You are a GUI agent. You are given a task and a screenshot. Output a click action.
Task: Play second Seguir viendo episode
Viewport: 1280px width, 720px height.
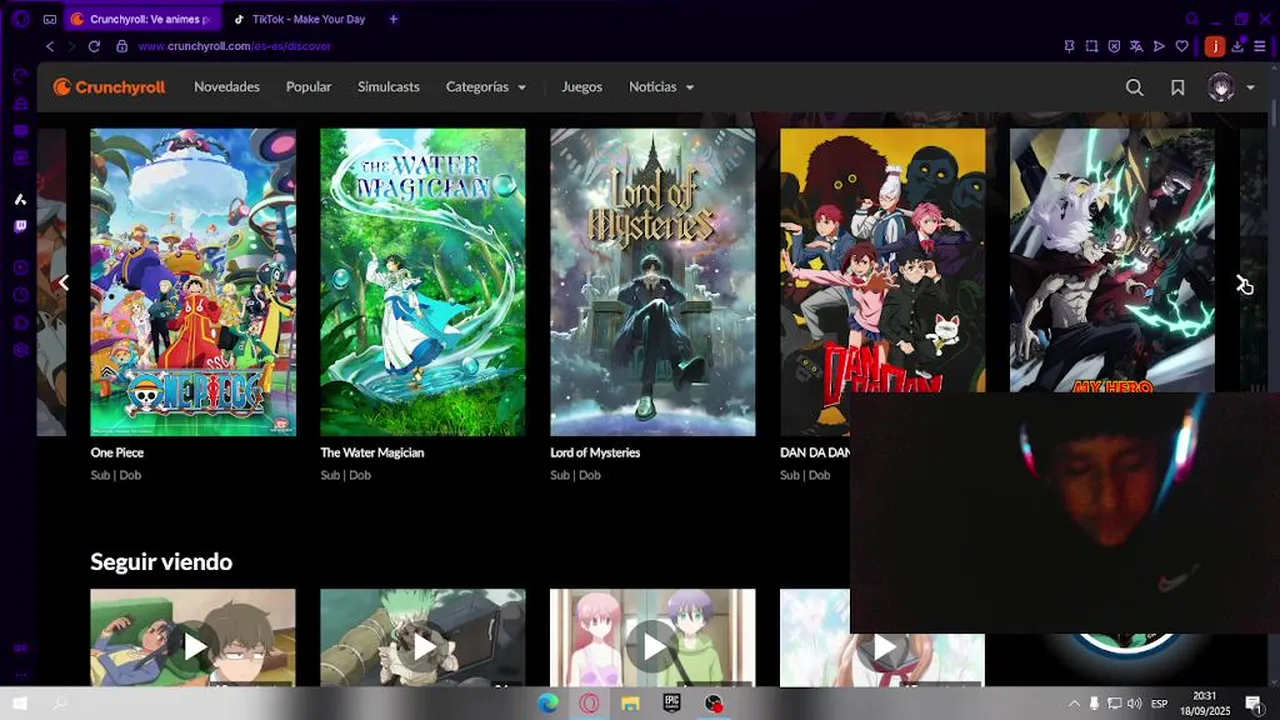423,638
